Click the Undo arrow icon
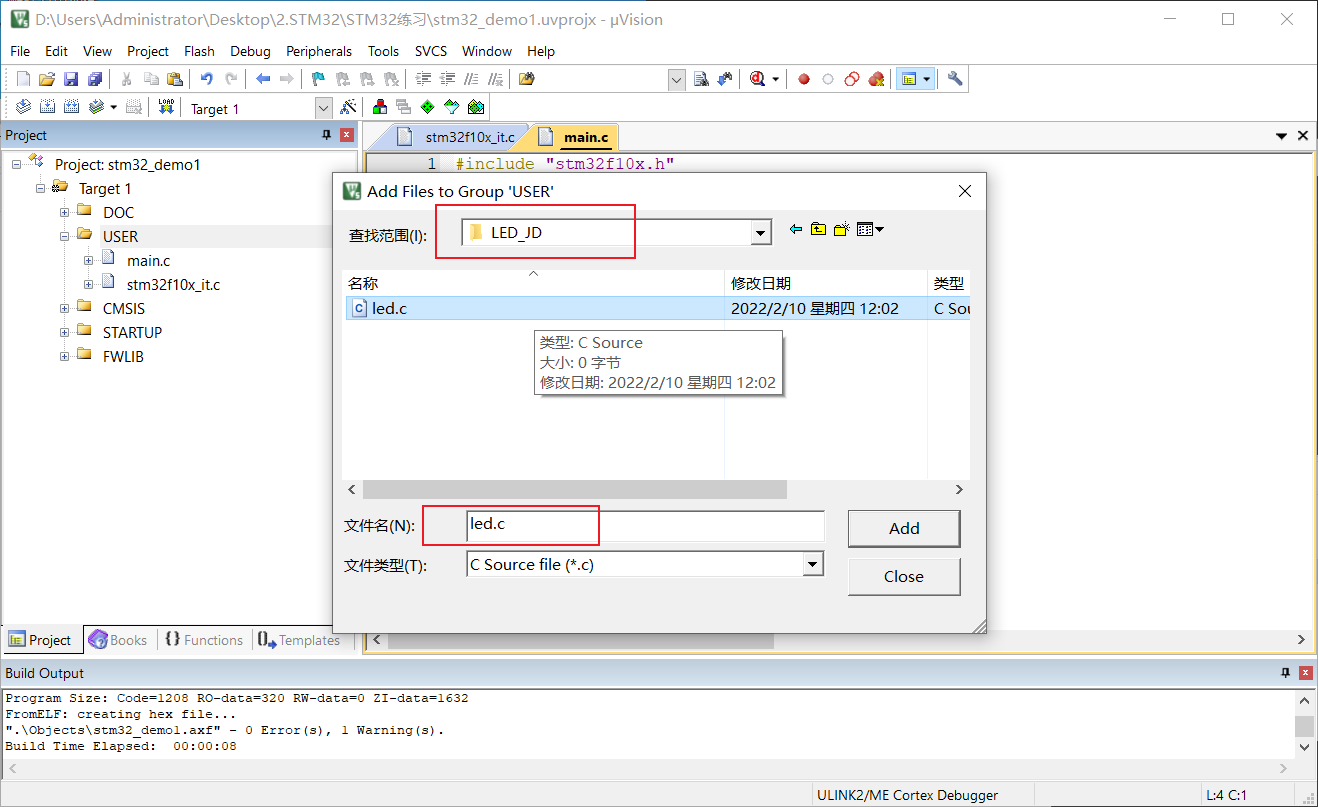1318x807 pixels. coord(207,79)
